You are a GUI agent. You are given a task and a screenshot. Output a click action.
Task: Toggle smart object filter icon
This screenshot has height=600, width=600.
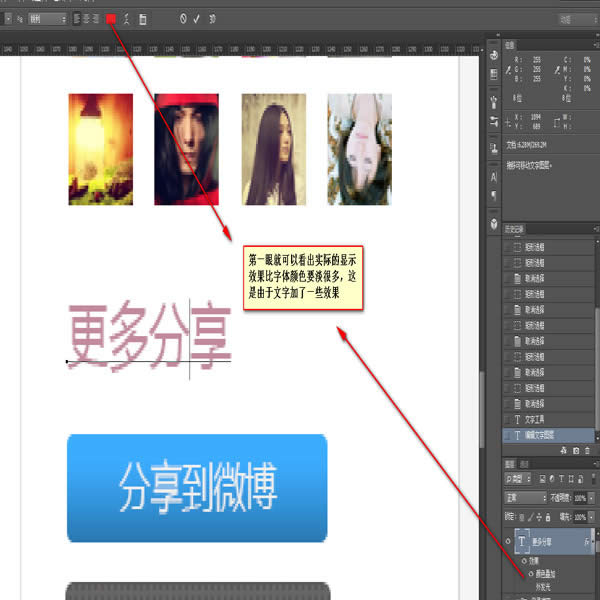tap(580, 479)
